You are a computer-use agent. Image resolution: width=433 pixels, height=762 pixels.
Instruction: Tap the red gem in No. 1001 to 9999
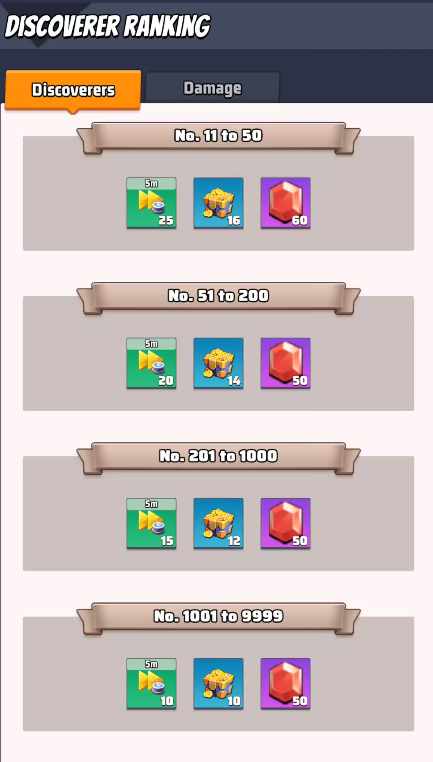(x=285, y=684)
